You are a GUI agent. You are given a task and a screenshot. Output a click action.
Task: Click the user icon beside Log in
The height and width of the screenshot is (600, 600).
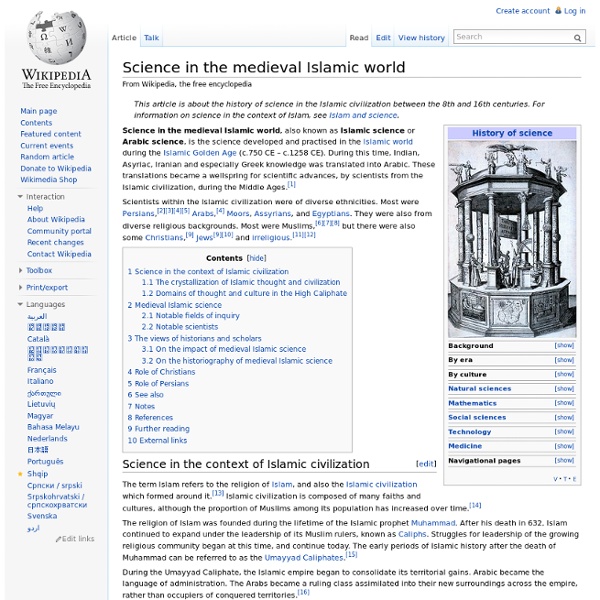(558, 11)
